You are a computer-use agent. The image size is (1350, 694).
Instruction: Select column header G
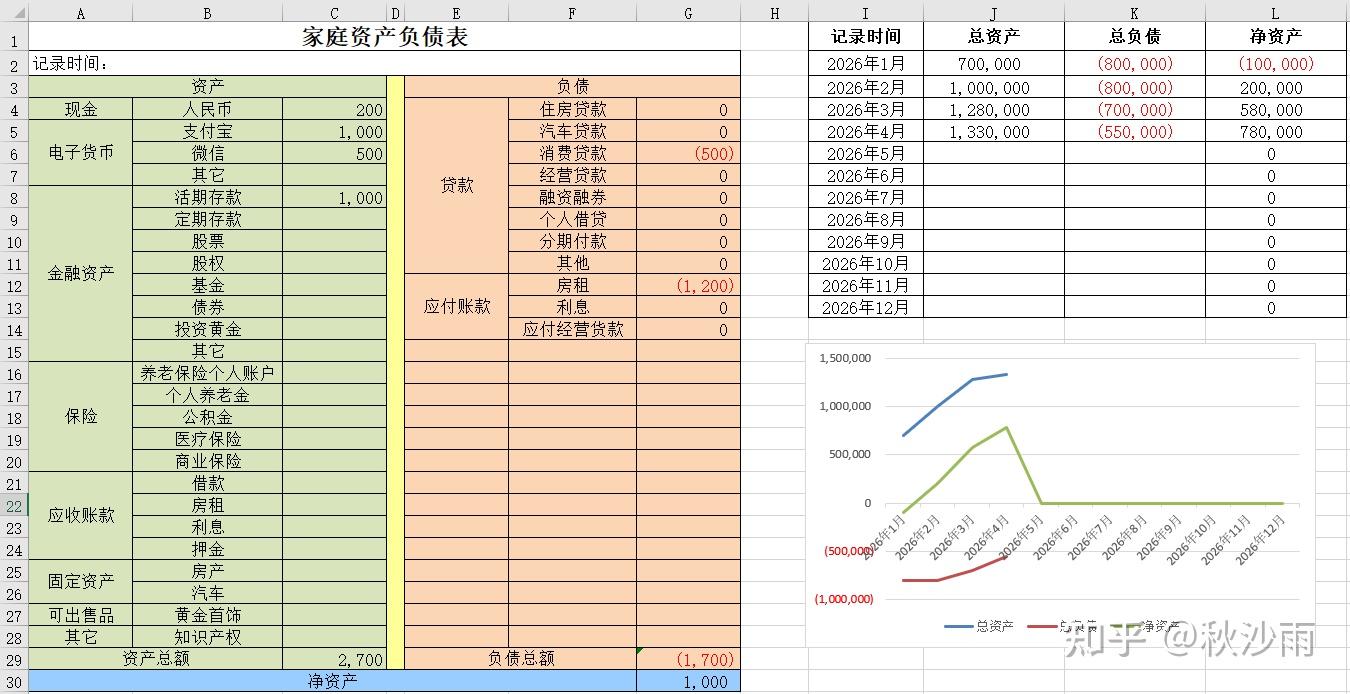tap(688, 13)
